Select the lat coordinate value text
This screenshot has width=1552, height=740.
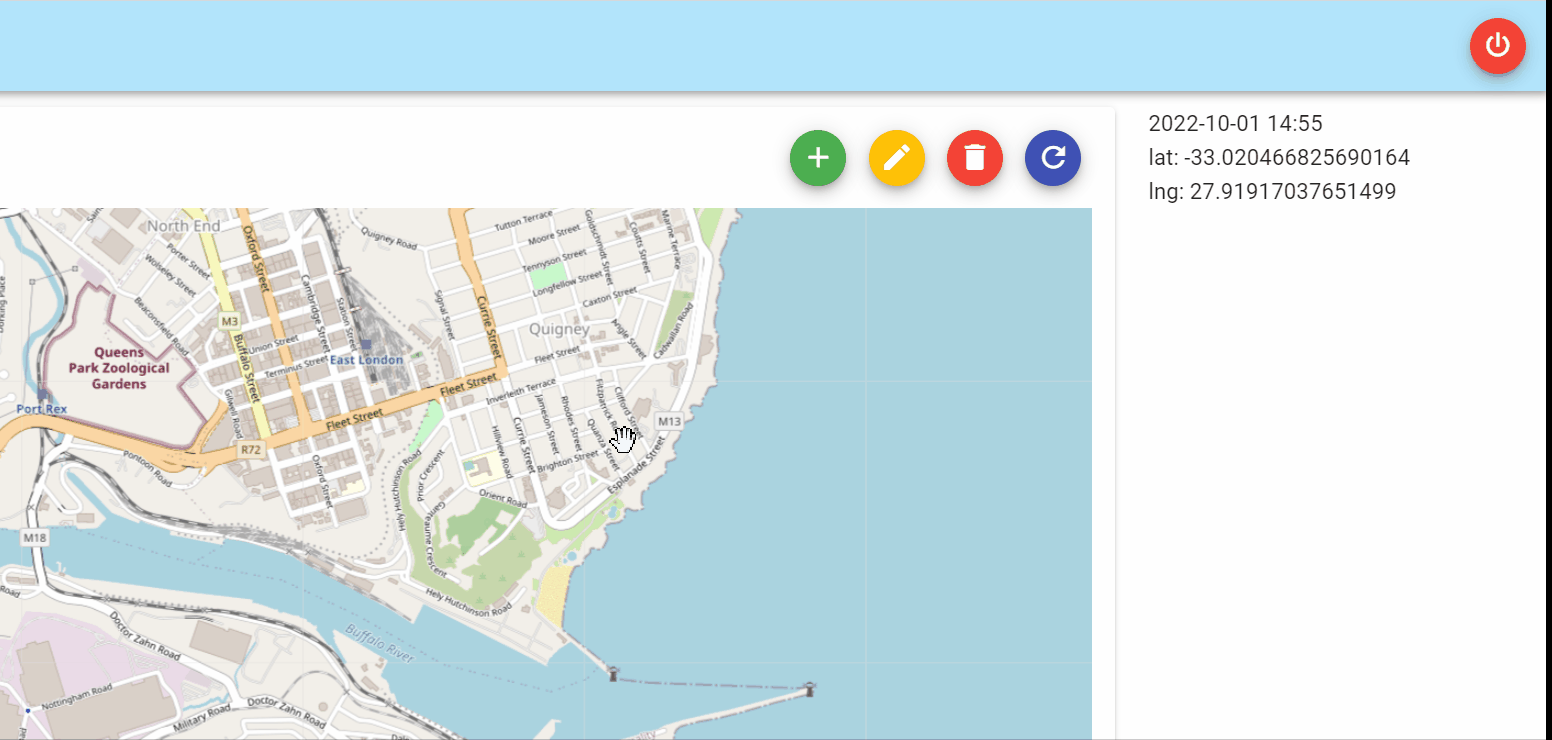(x=1296, y=158)
